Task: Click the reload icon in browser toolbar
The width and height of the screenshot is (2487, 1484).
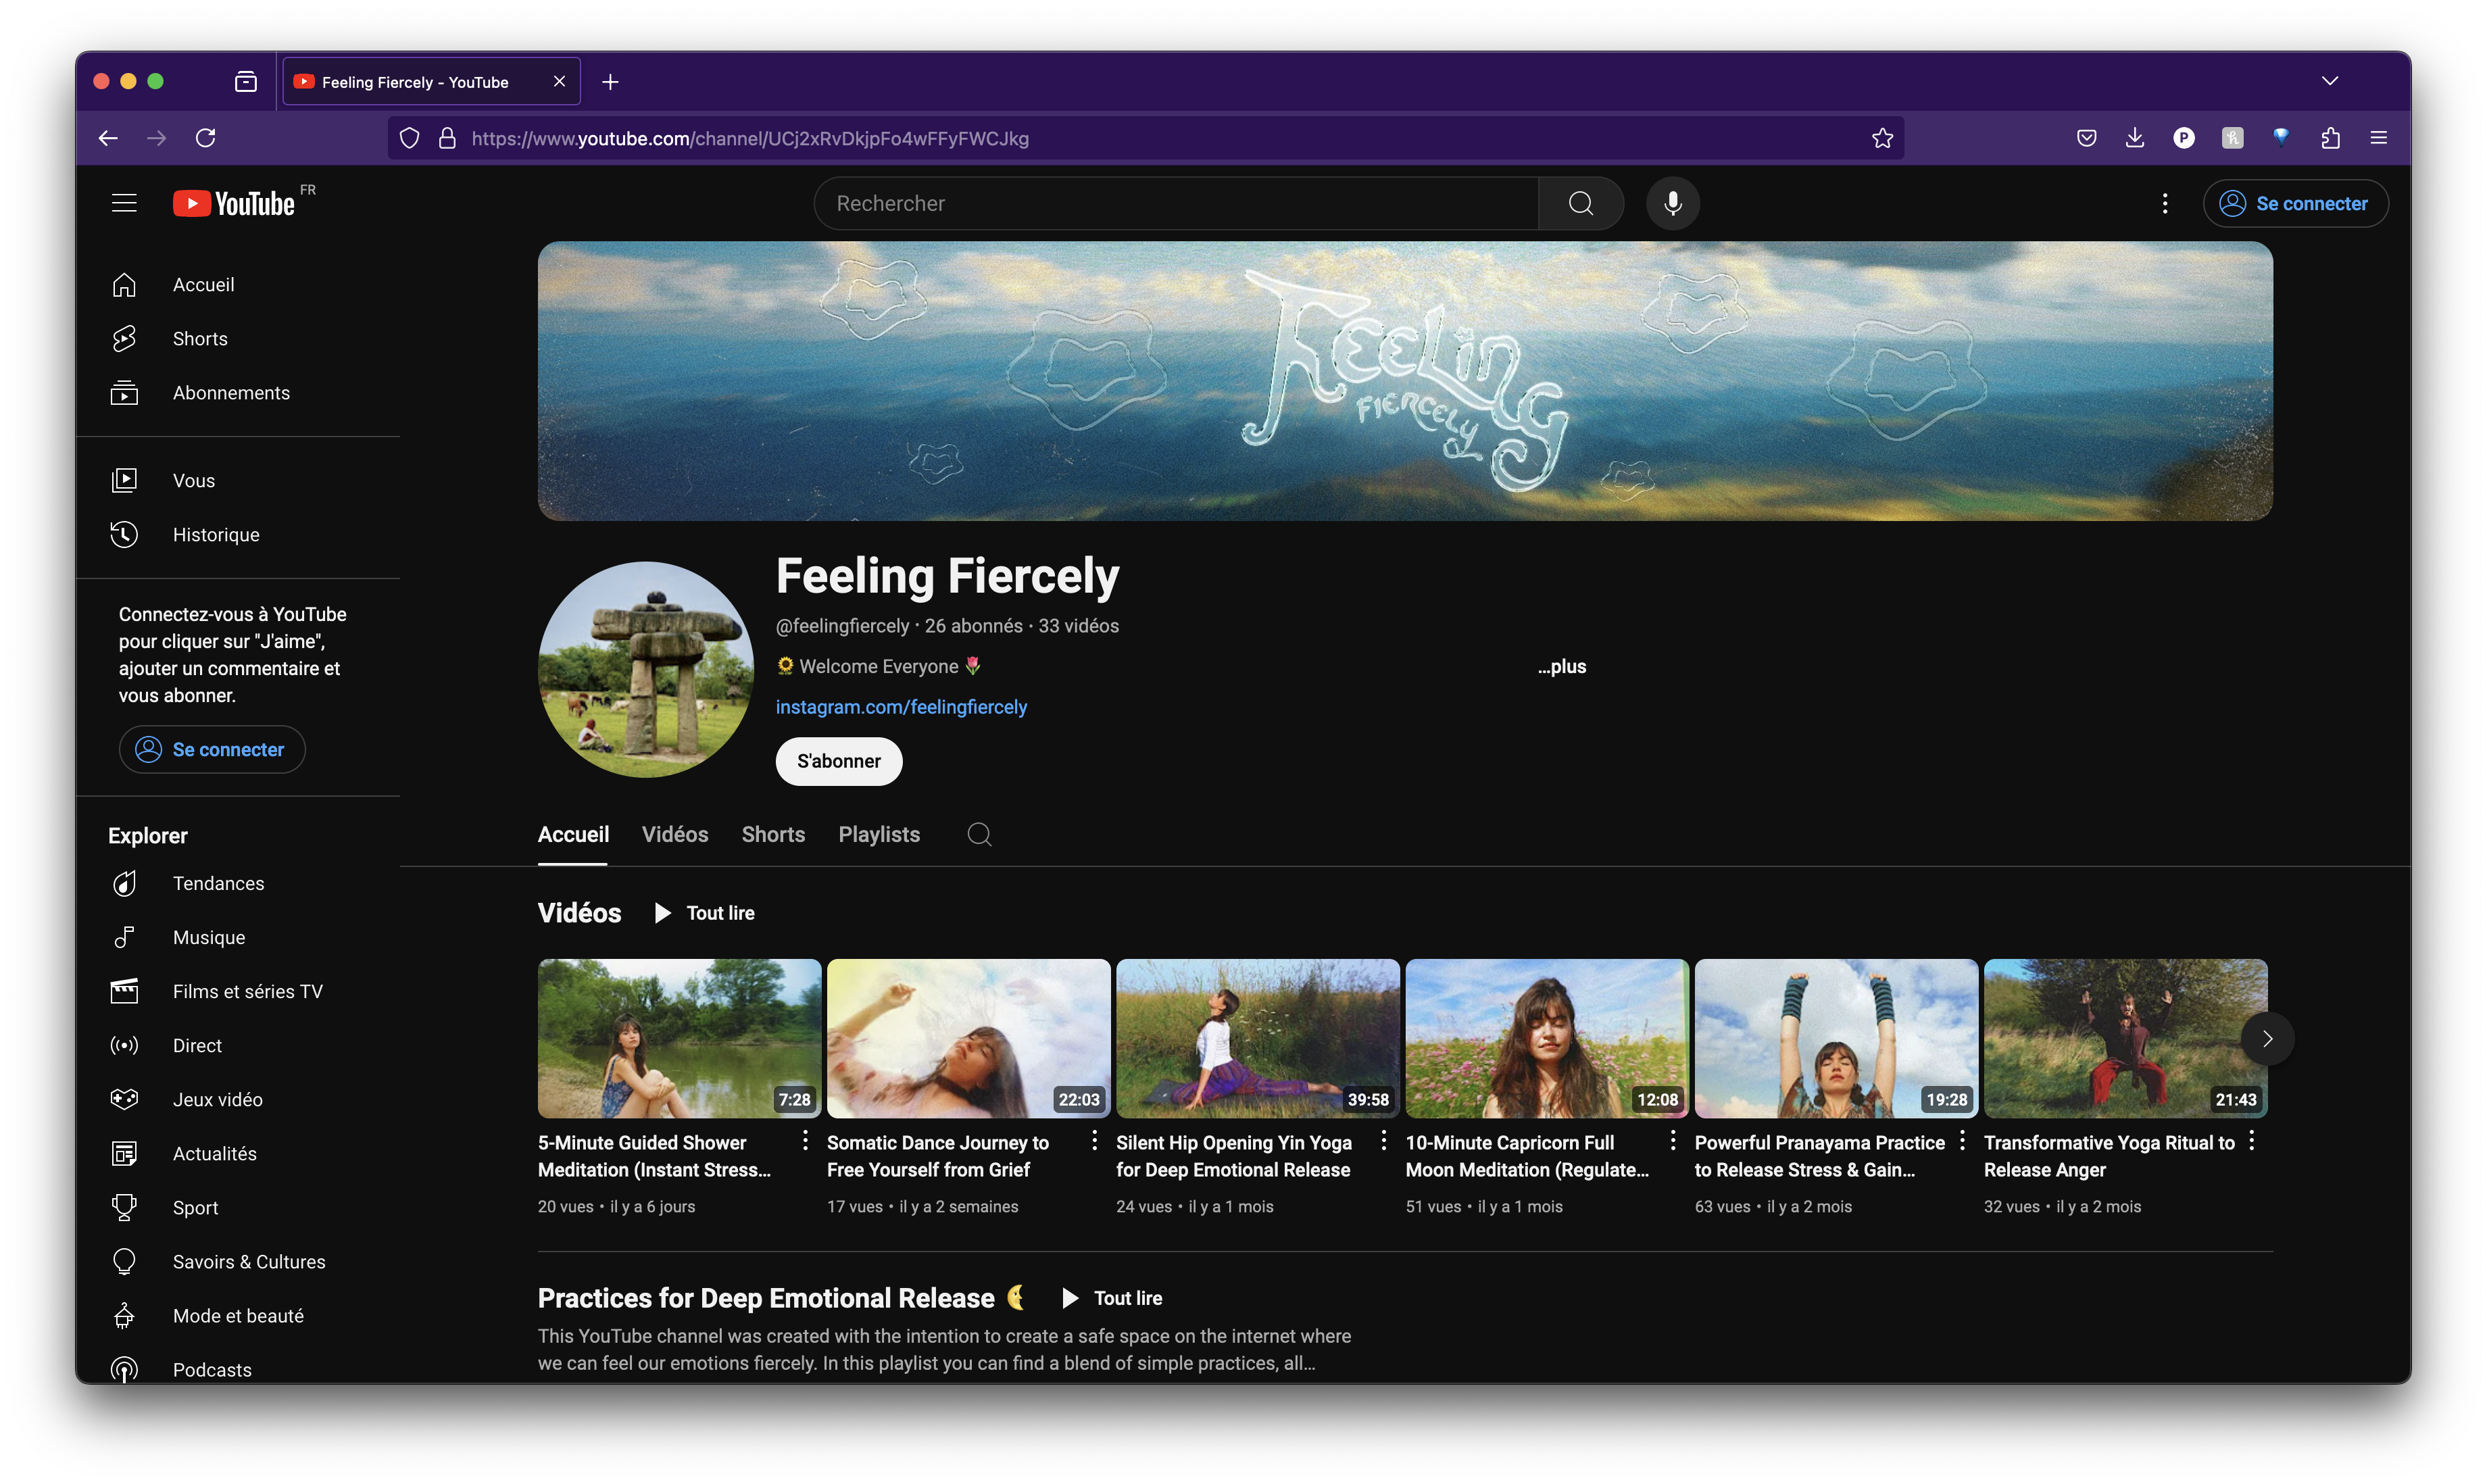Action: [205, 138]
